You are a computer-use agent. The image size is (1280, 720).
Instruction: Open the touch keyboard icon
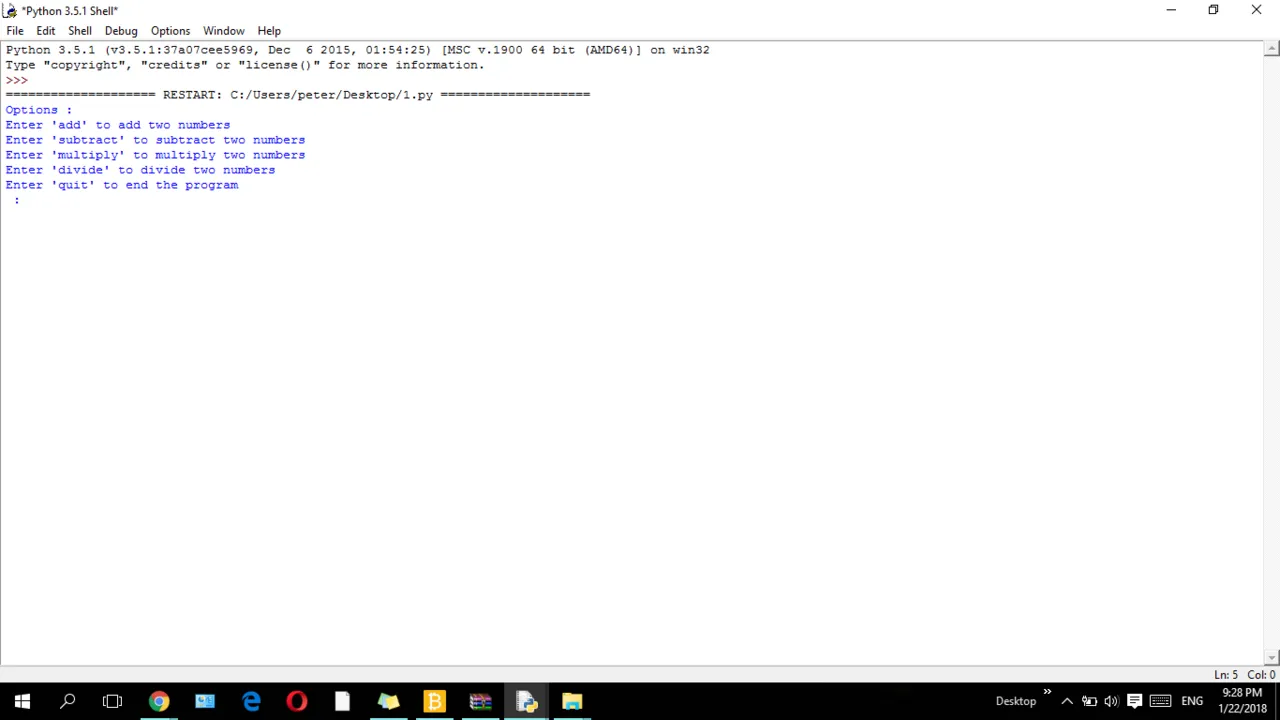(1160, 701)
